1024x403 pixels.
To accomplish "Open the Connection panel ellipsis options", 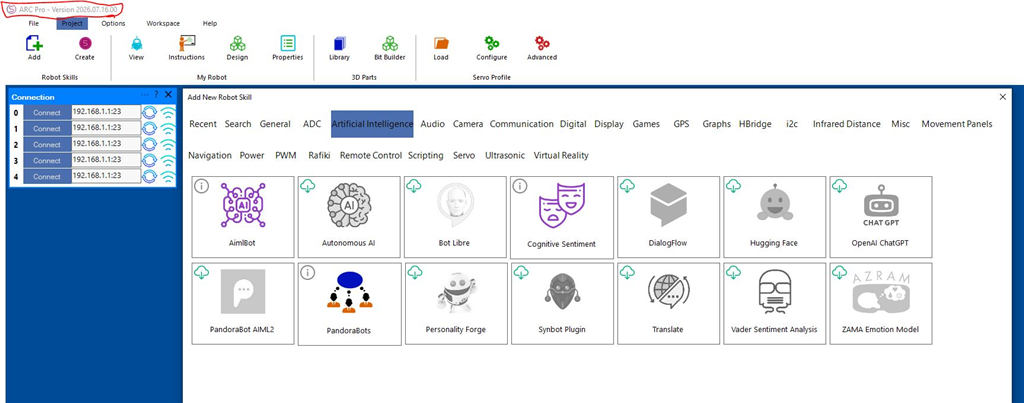I will tap(145, 95).
